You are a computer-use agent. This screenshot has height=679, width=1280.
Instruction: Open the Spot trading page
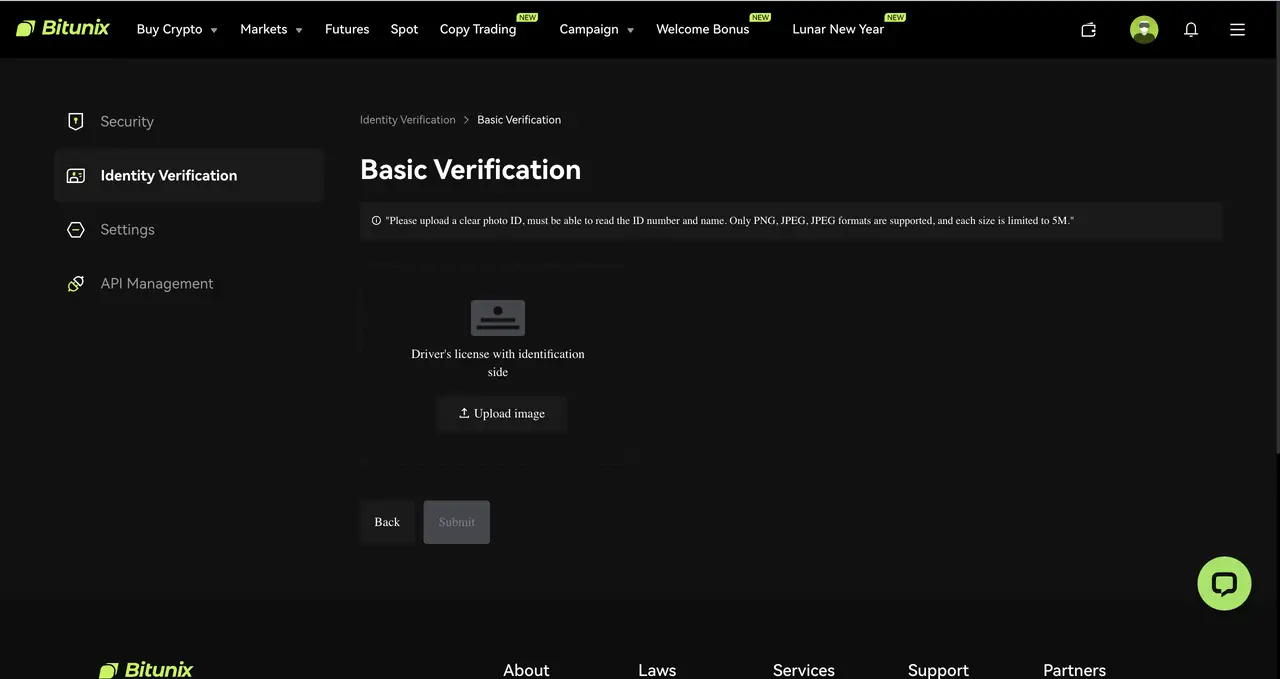404,29
